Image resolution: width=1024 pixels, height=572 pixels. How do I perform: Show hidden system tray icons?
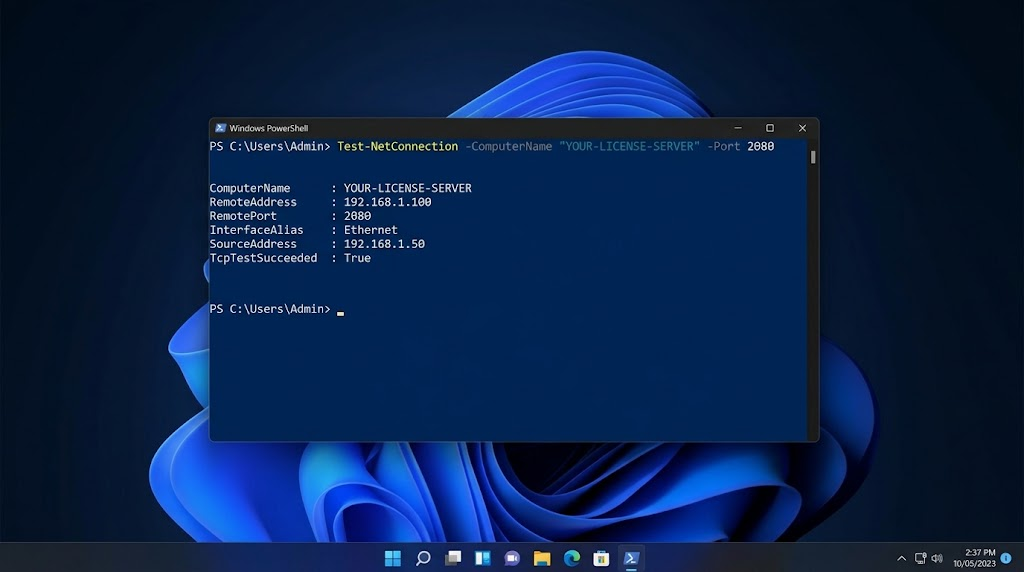(x=901, y=558)
